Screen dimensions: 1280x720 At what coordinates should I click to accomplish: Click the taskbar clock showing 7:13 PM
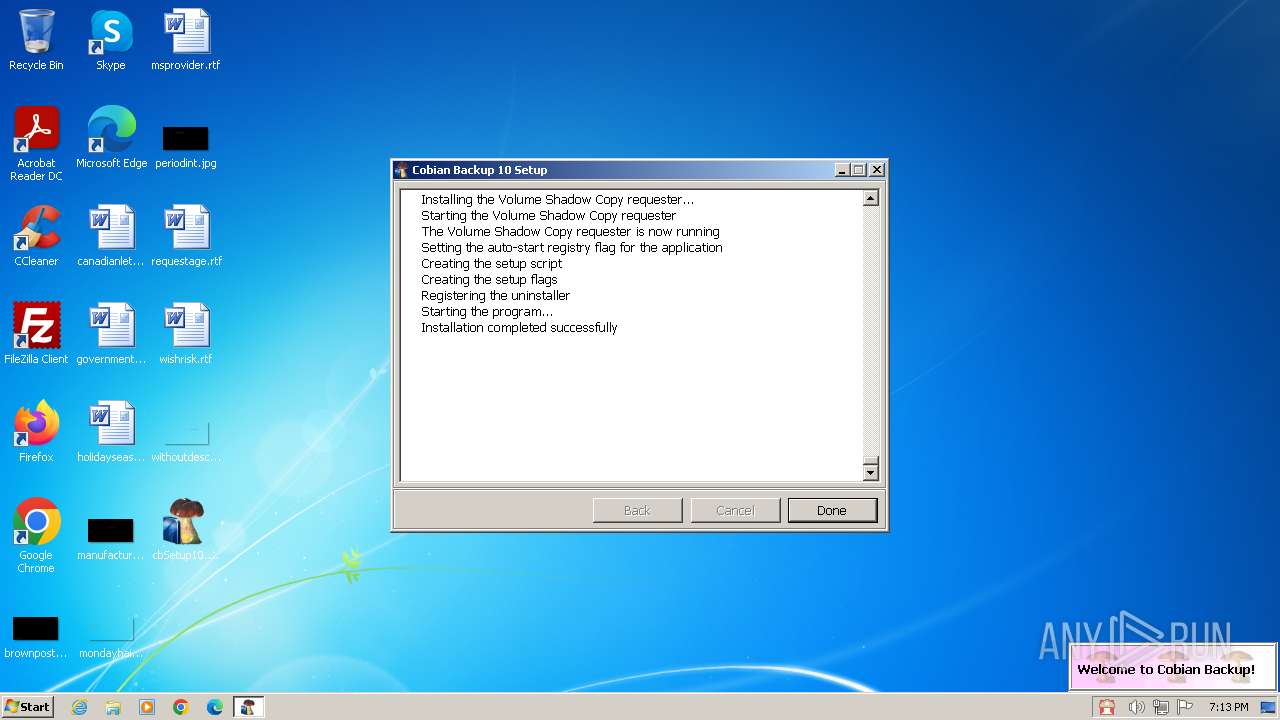1228,707
